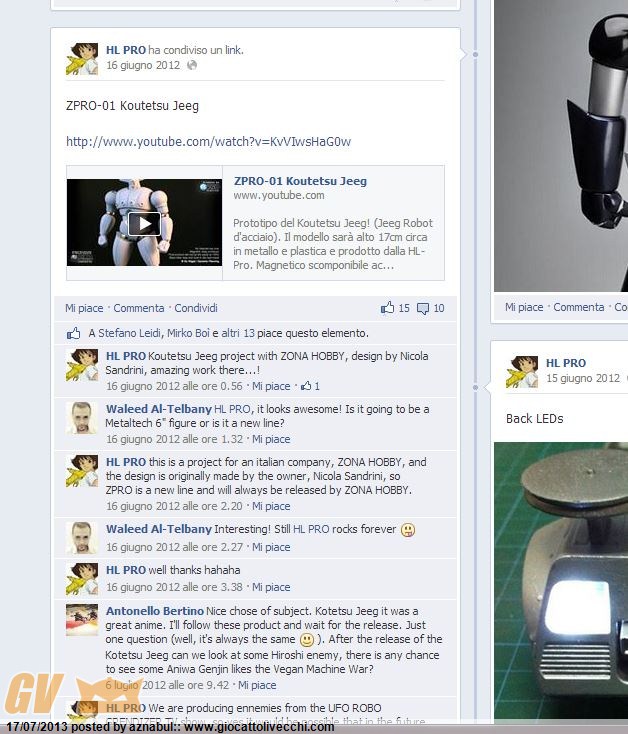
Task: Open the Back LEDs photo
Action: click(x=561, y=580)
